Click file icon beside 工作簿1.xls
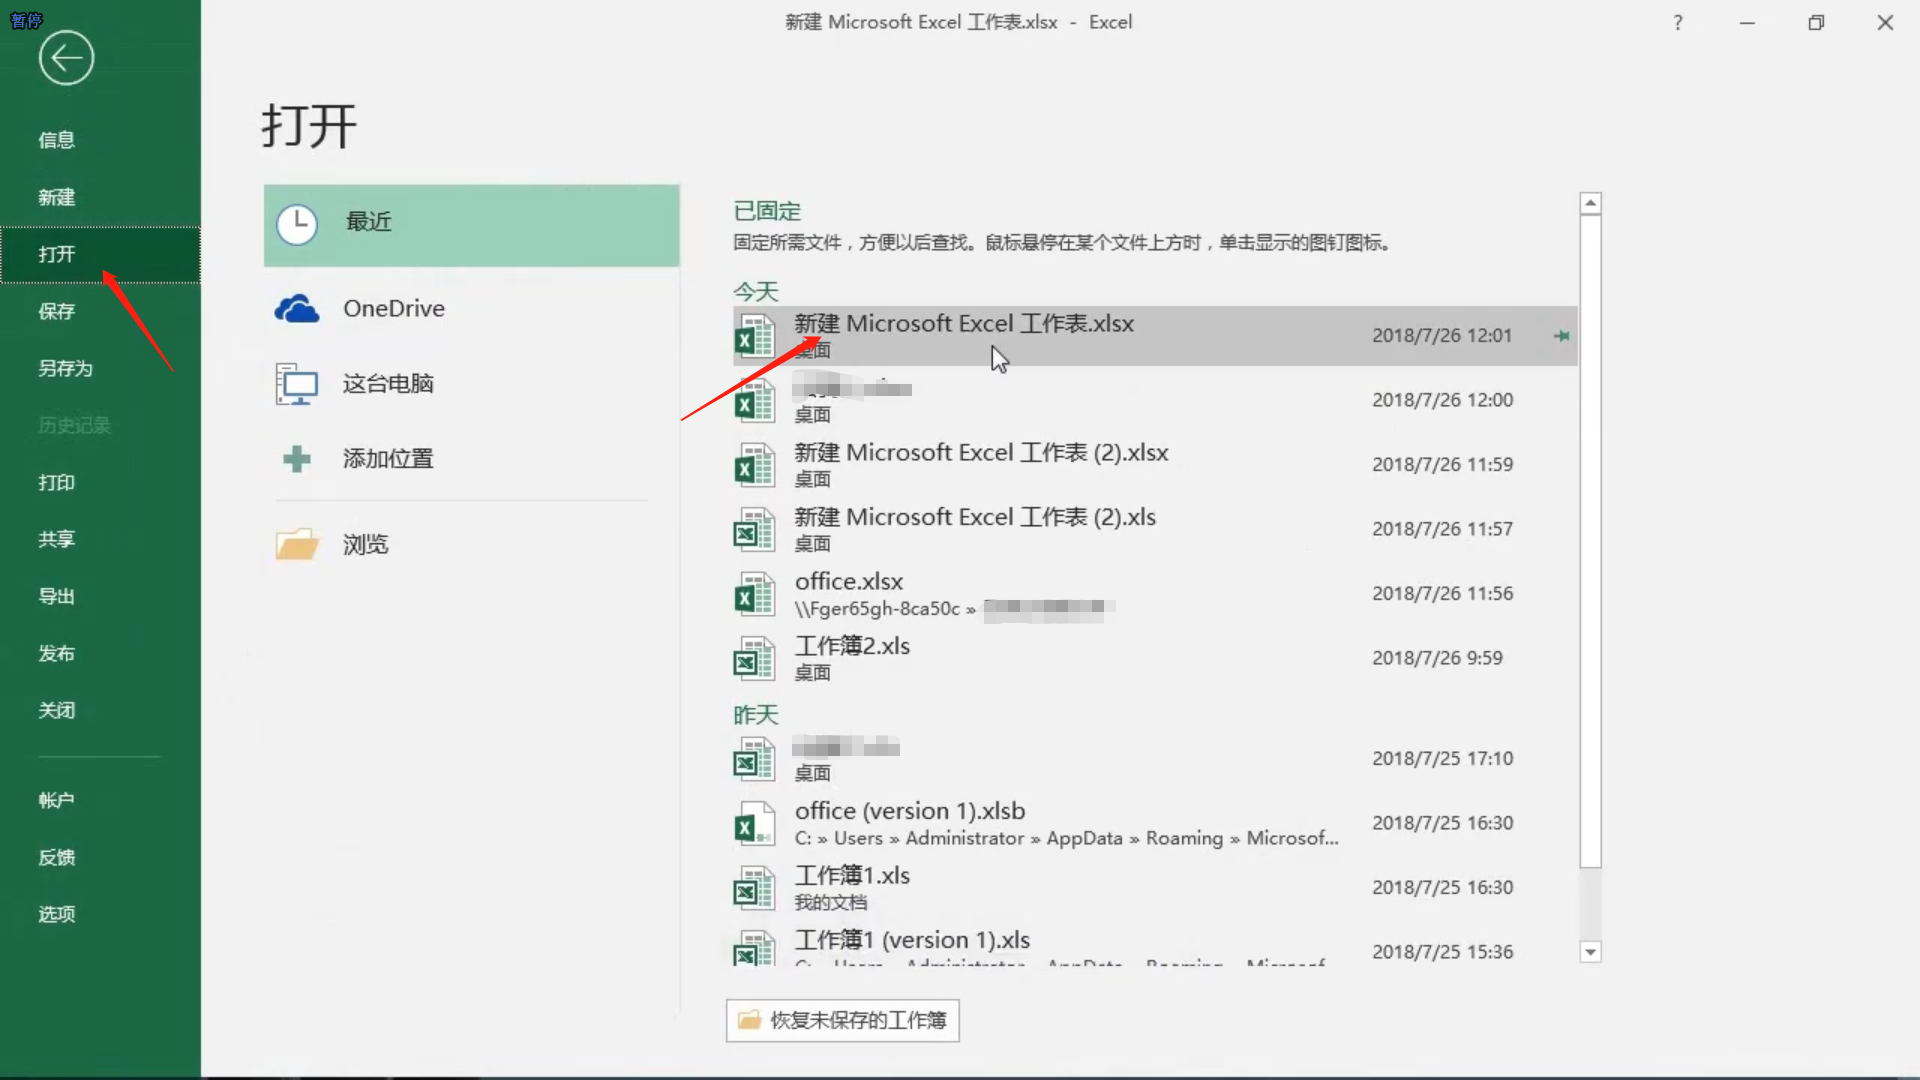The height and width of the screenshot is (1080, 1920). 755,888
